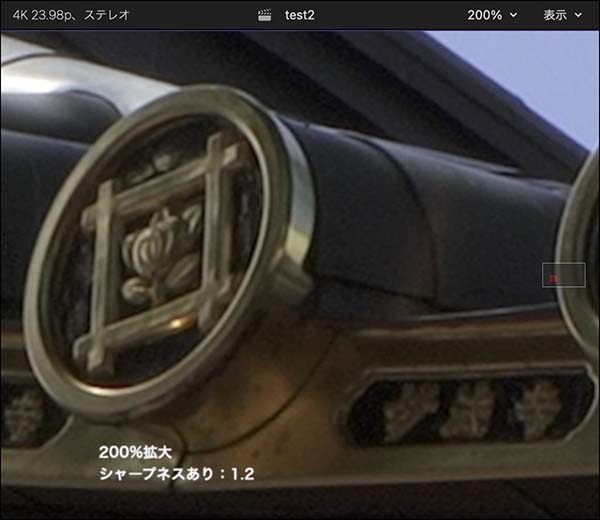Click the 200%拡大 caption in the viewer

pos(135,452)
